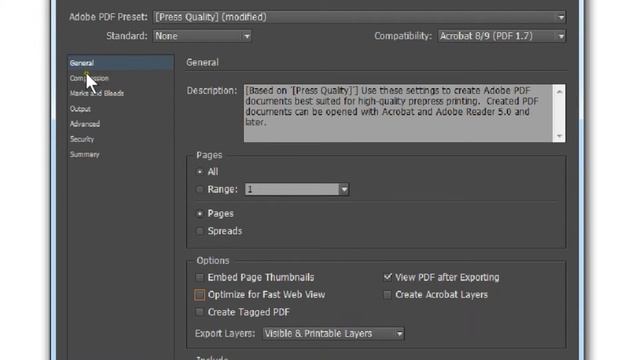
Task: Click the page Range input field
Action: click(x=292, y=189)
